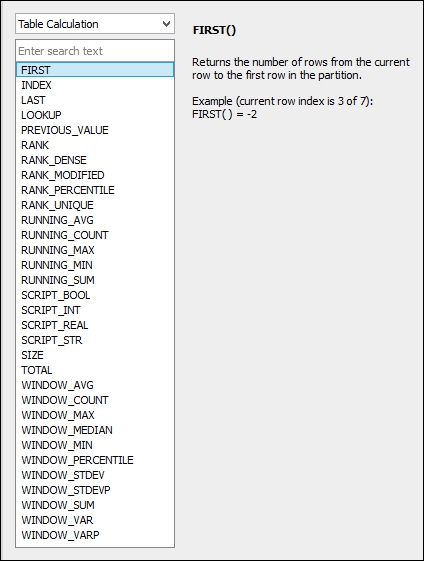The width and height of the screenshot is (424, 561).
Task: Select the SCRIPT_STR function
Action: [95, 340]
